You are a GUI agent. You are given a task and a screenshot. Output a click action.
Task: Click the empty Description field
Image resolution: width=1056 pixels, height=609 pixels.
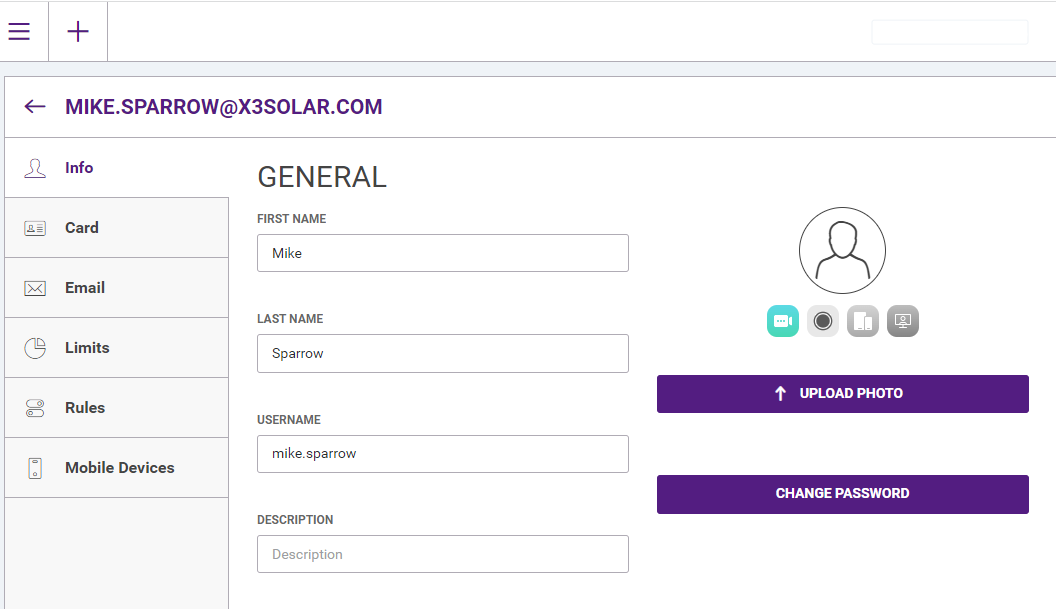tap(442, 554)
